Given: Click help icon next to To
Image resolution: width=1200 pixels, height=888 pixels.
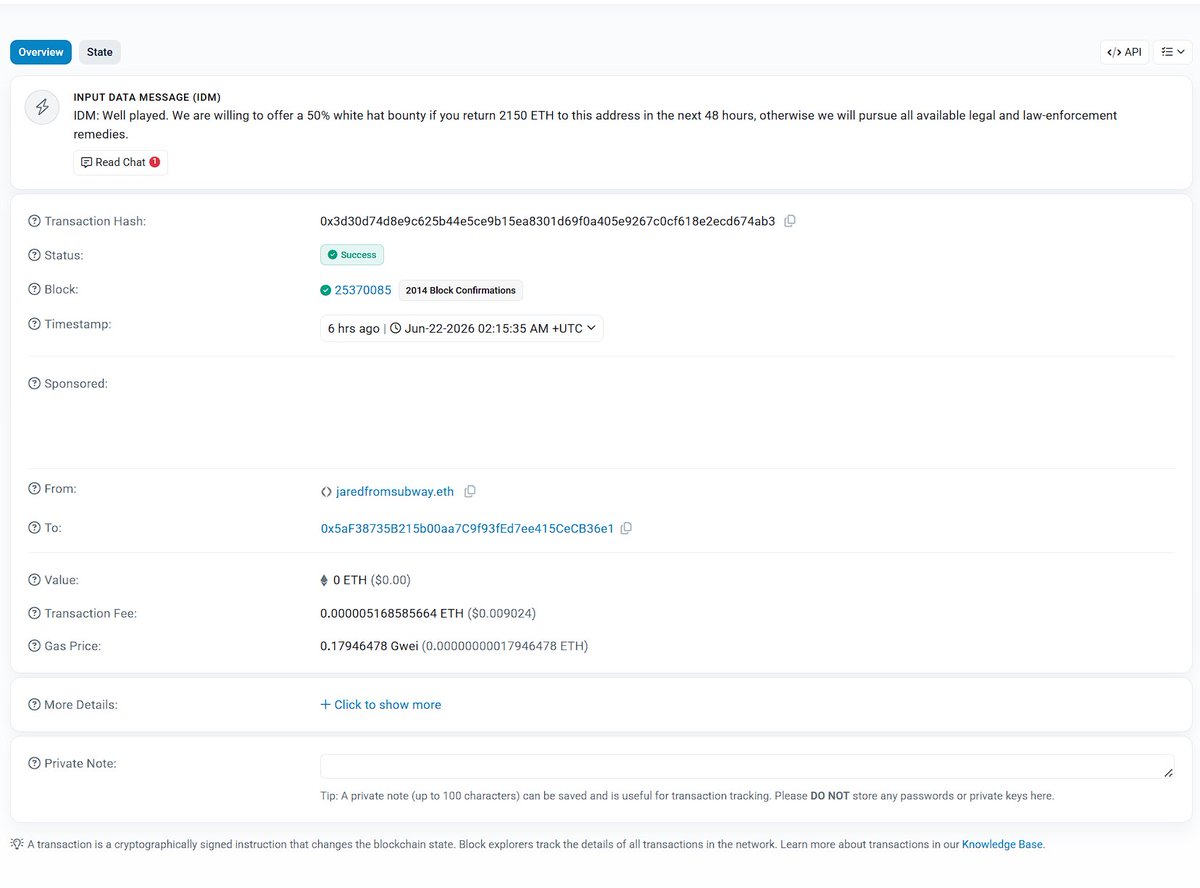Looking at the screenshot, I should (34, 527).
